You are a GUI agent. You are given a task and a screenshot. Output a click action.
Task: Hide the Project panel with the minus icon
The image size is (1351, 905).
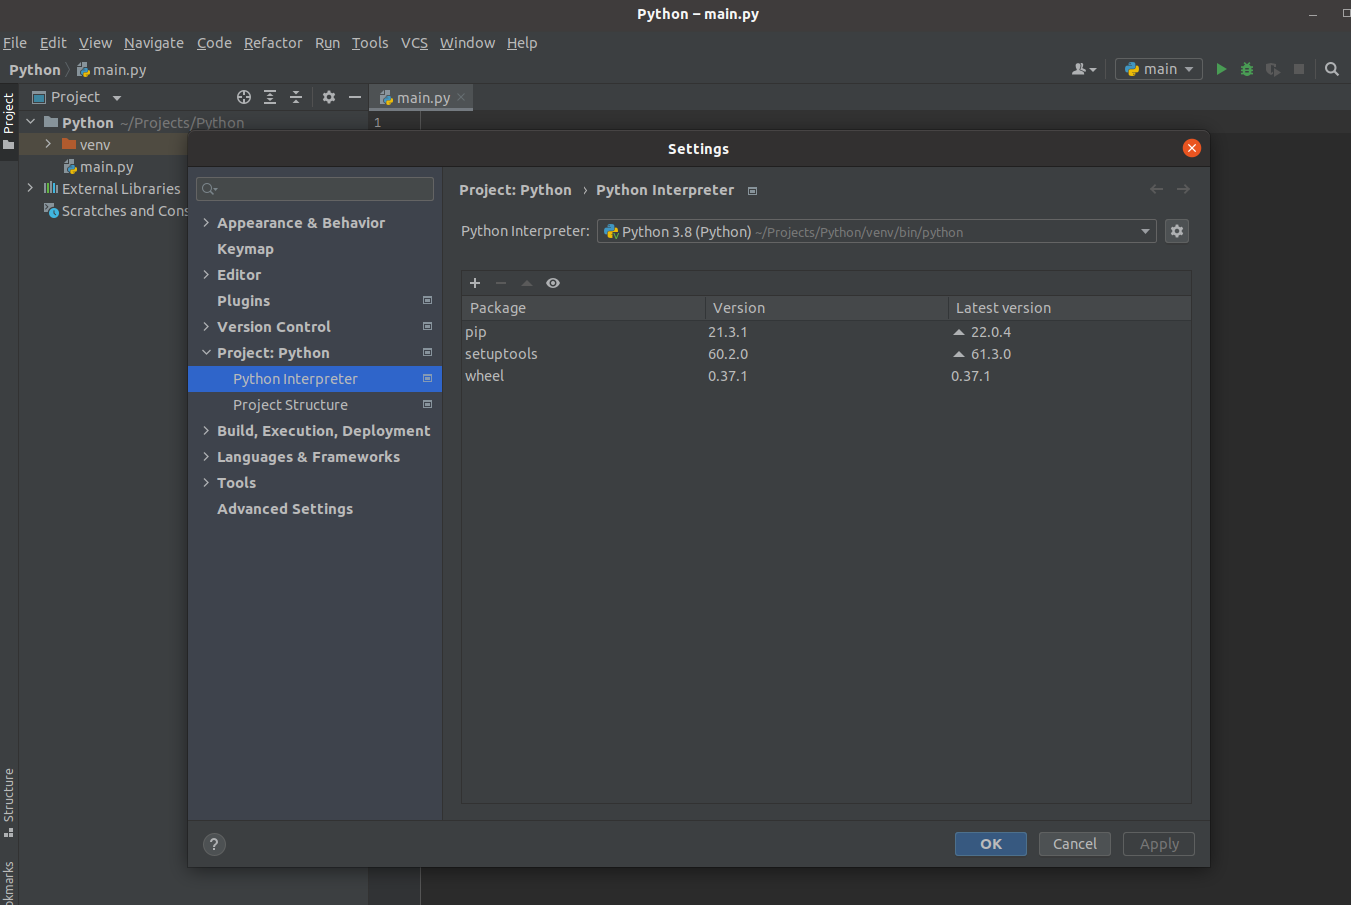(355, 97)
